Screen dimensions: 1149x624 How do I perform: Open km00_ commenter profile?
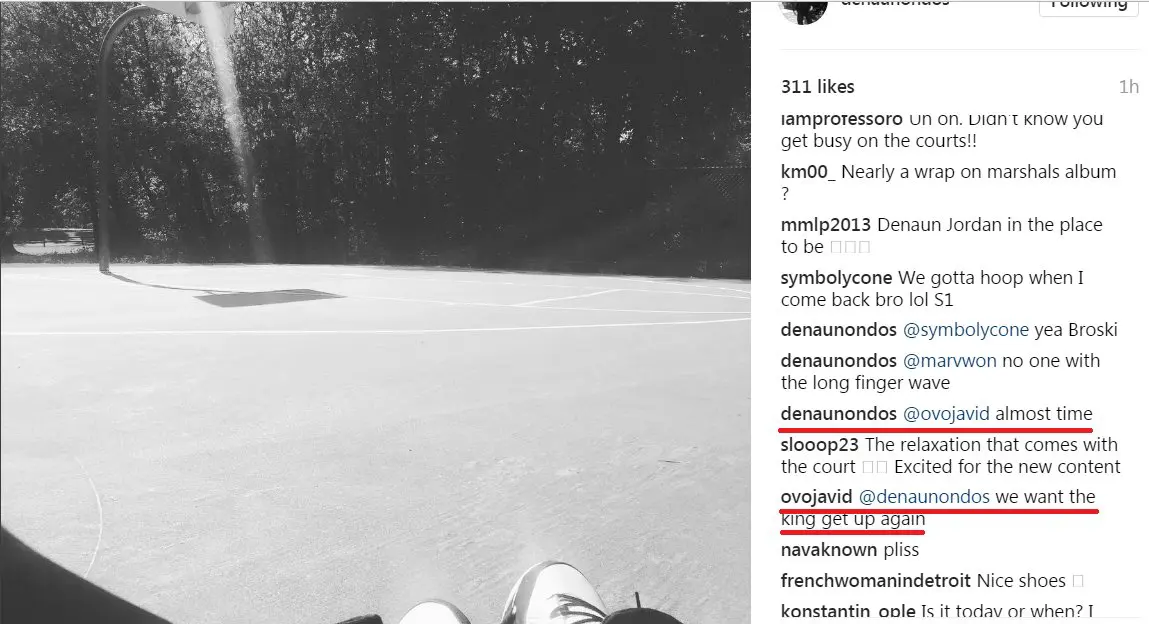click(x=808, y=172)
